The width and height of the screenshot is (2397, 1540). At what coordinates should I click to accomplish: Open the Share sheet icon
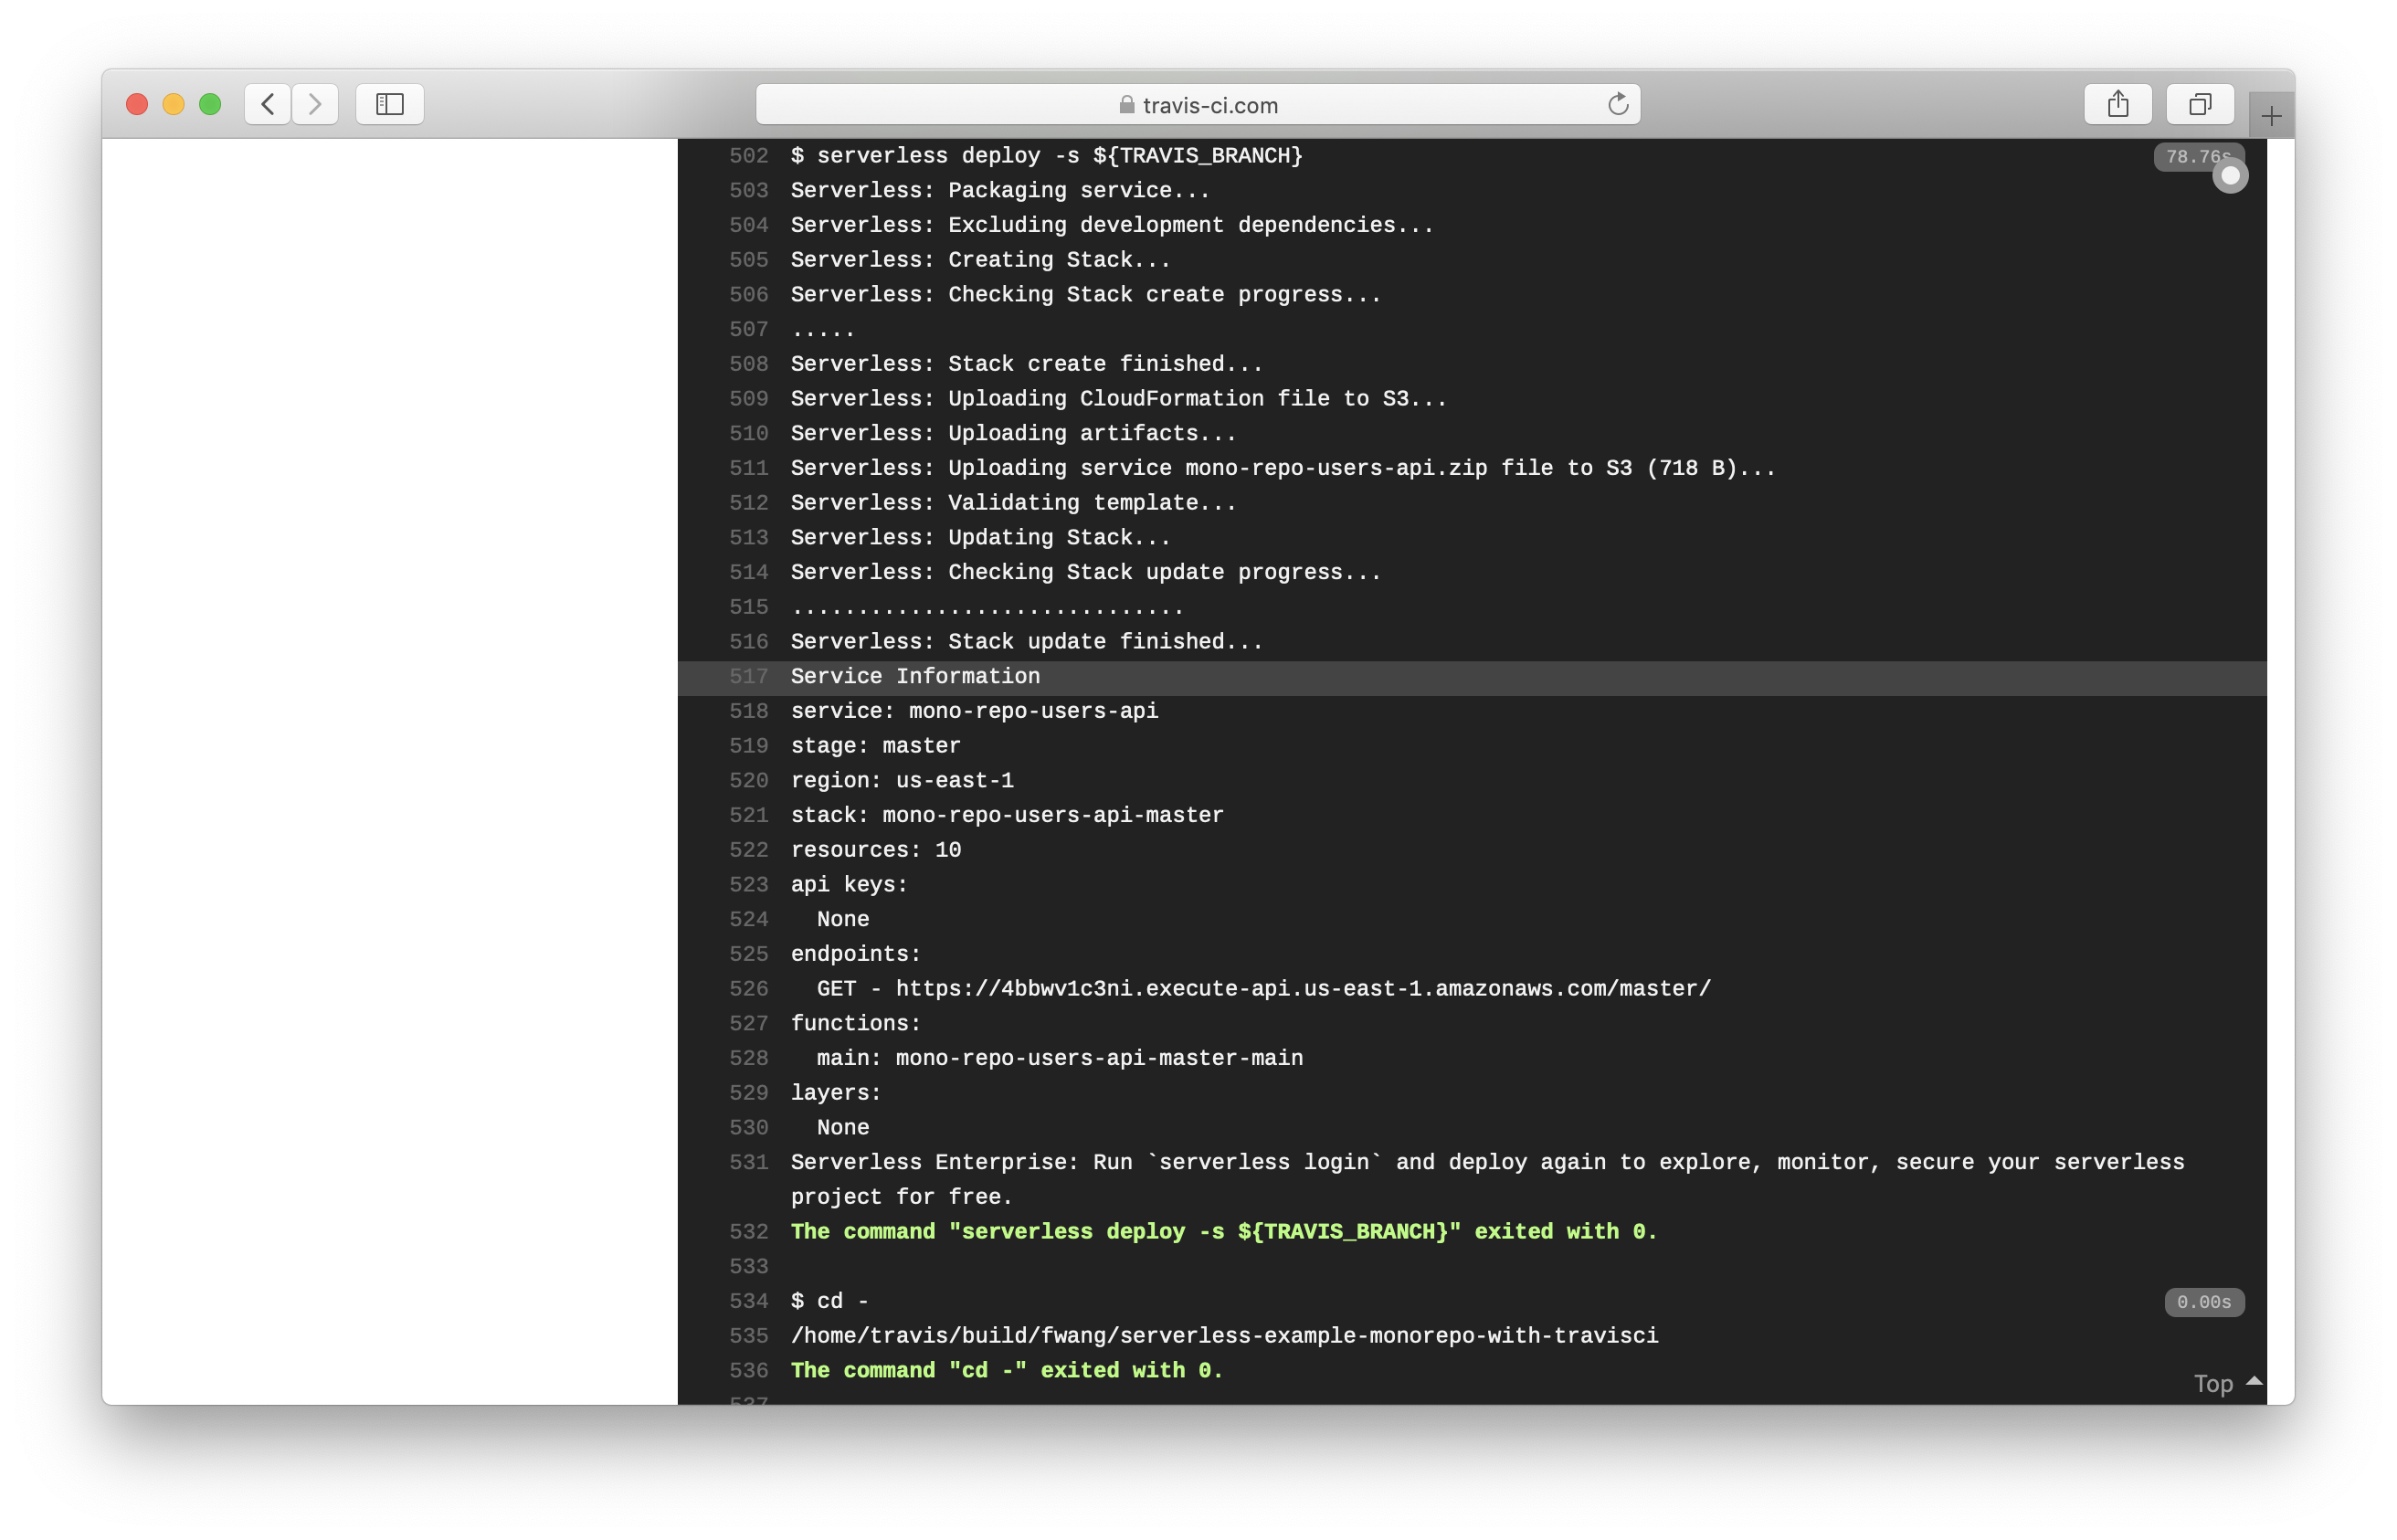[x=2117, y=104]
